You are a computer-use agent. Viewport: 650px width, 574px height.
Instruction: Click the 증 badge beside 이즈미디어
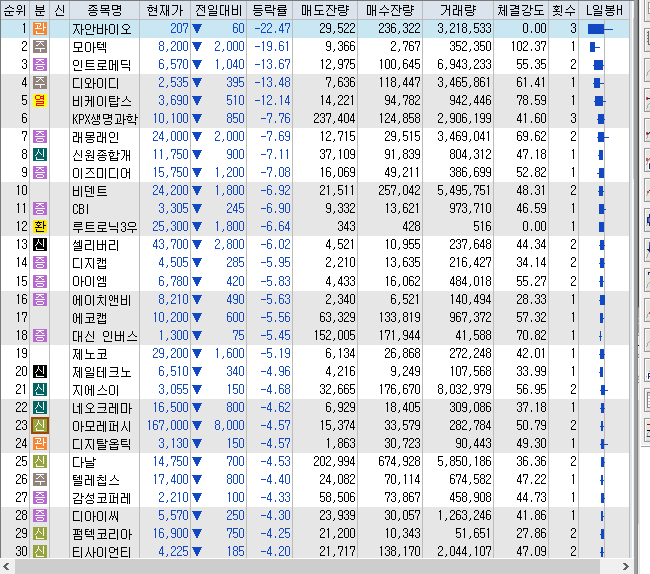click(x=40, y=172)
